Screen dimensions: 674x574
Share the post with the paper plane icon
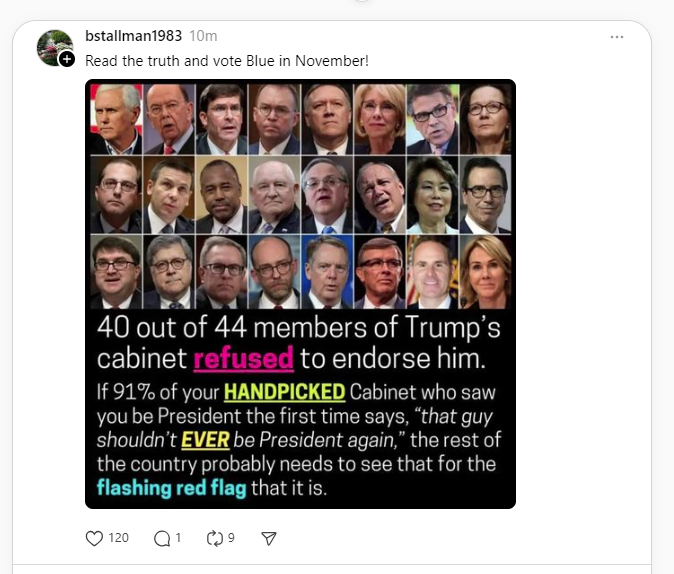(269, 538)
